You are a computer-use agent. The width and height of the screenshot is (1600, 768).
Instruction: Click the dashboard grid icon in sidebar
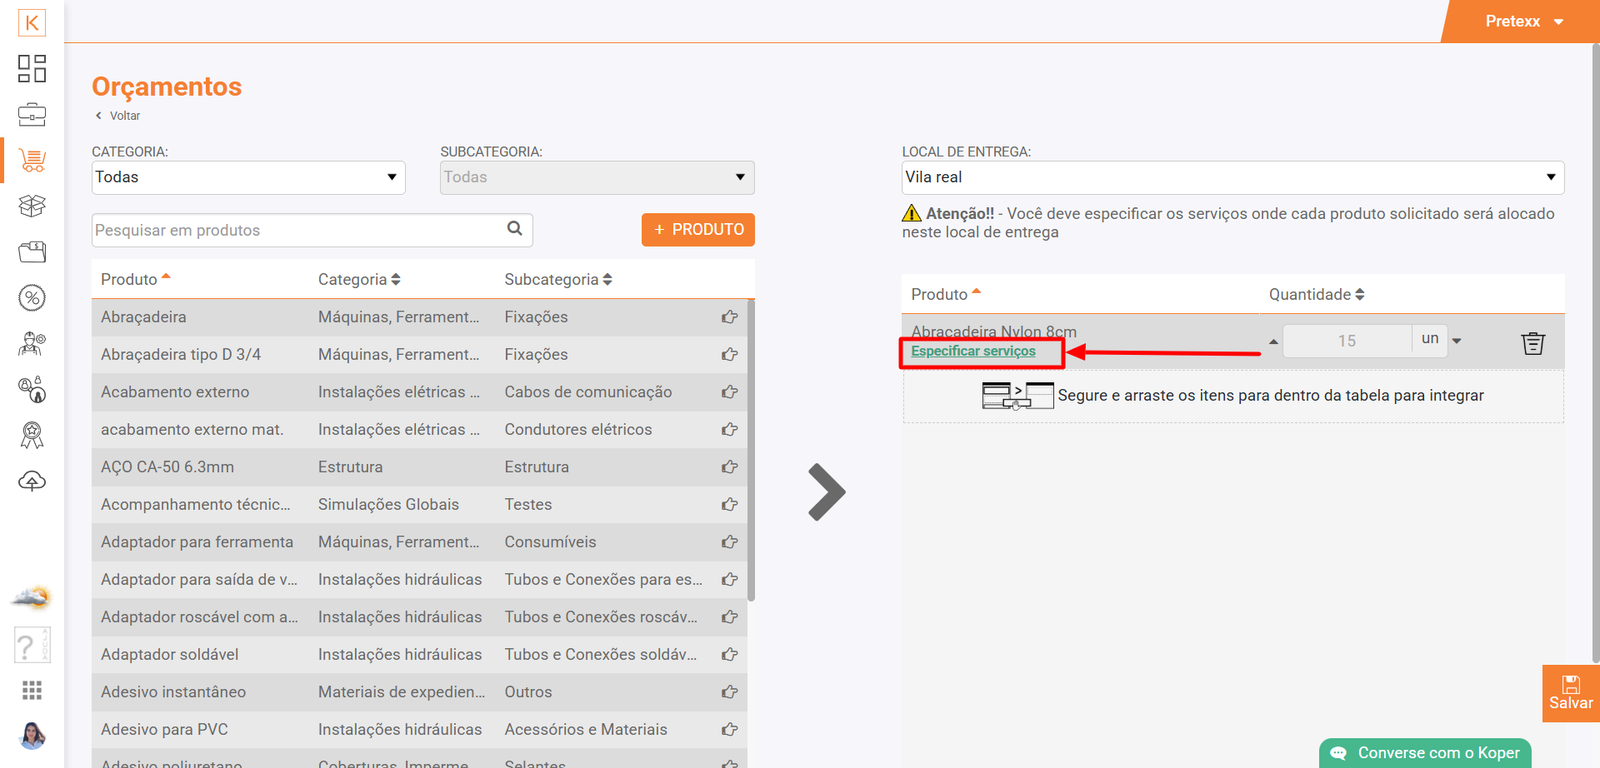click(32, 68)
